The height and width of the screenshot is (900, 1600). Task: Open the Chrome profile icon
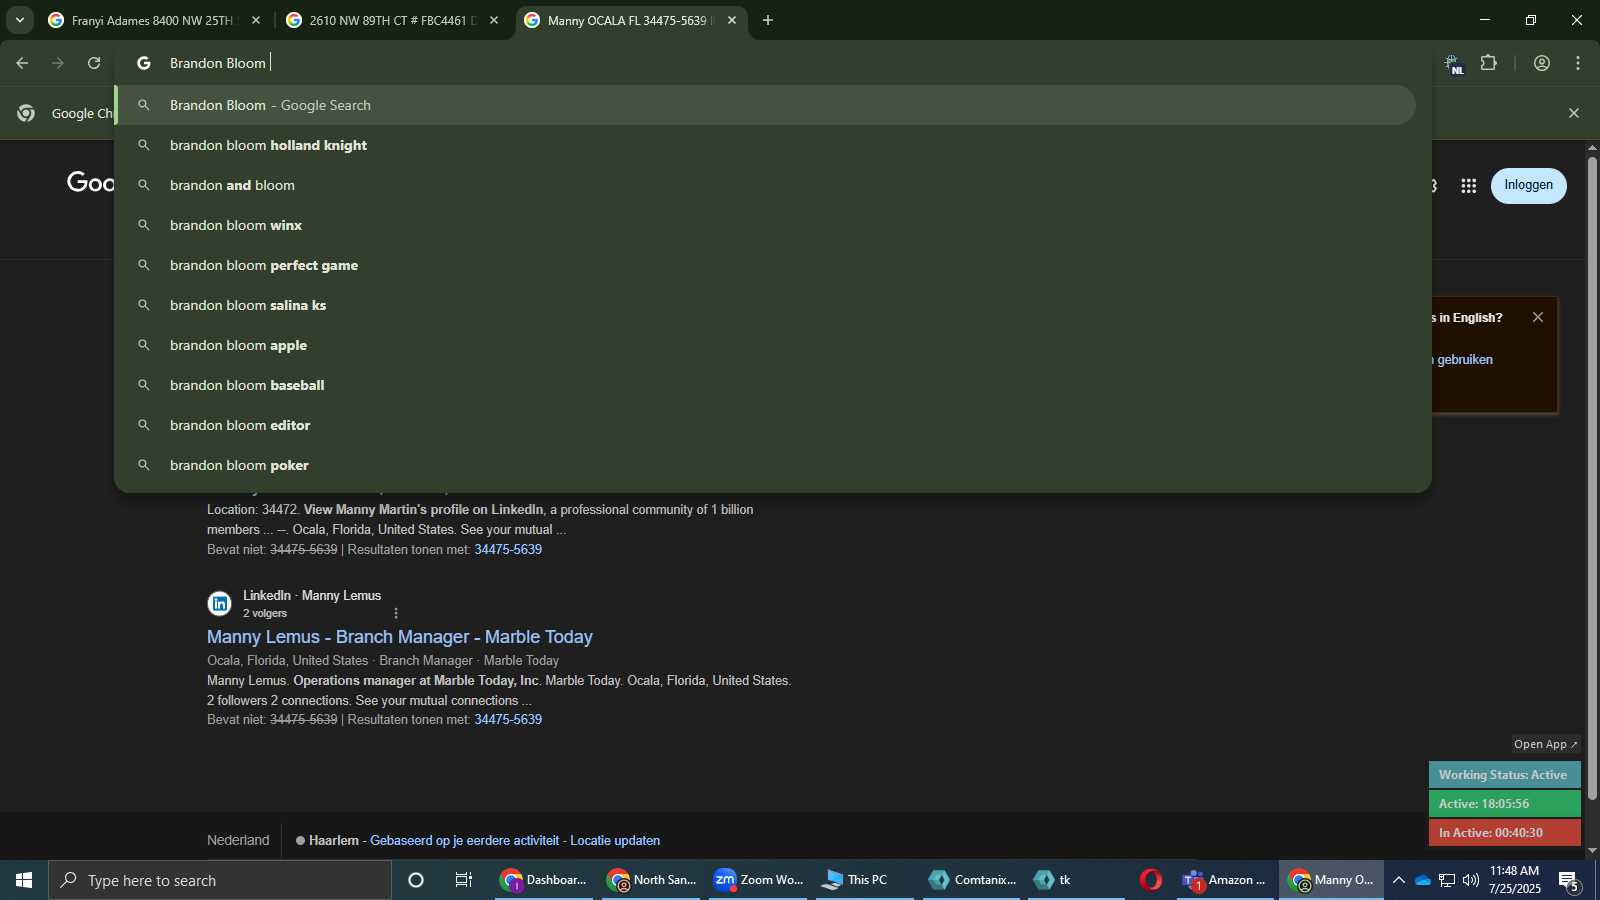pos(1542,63)
